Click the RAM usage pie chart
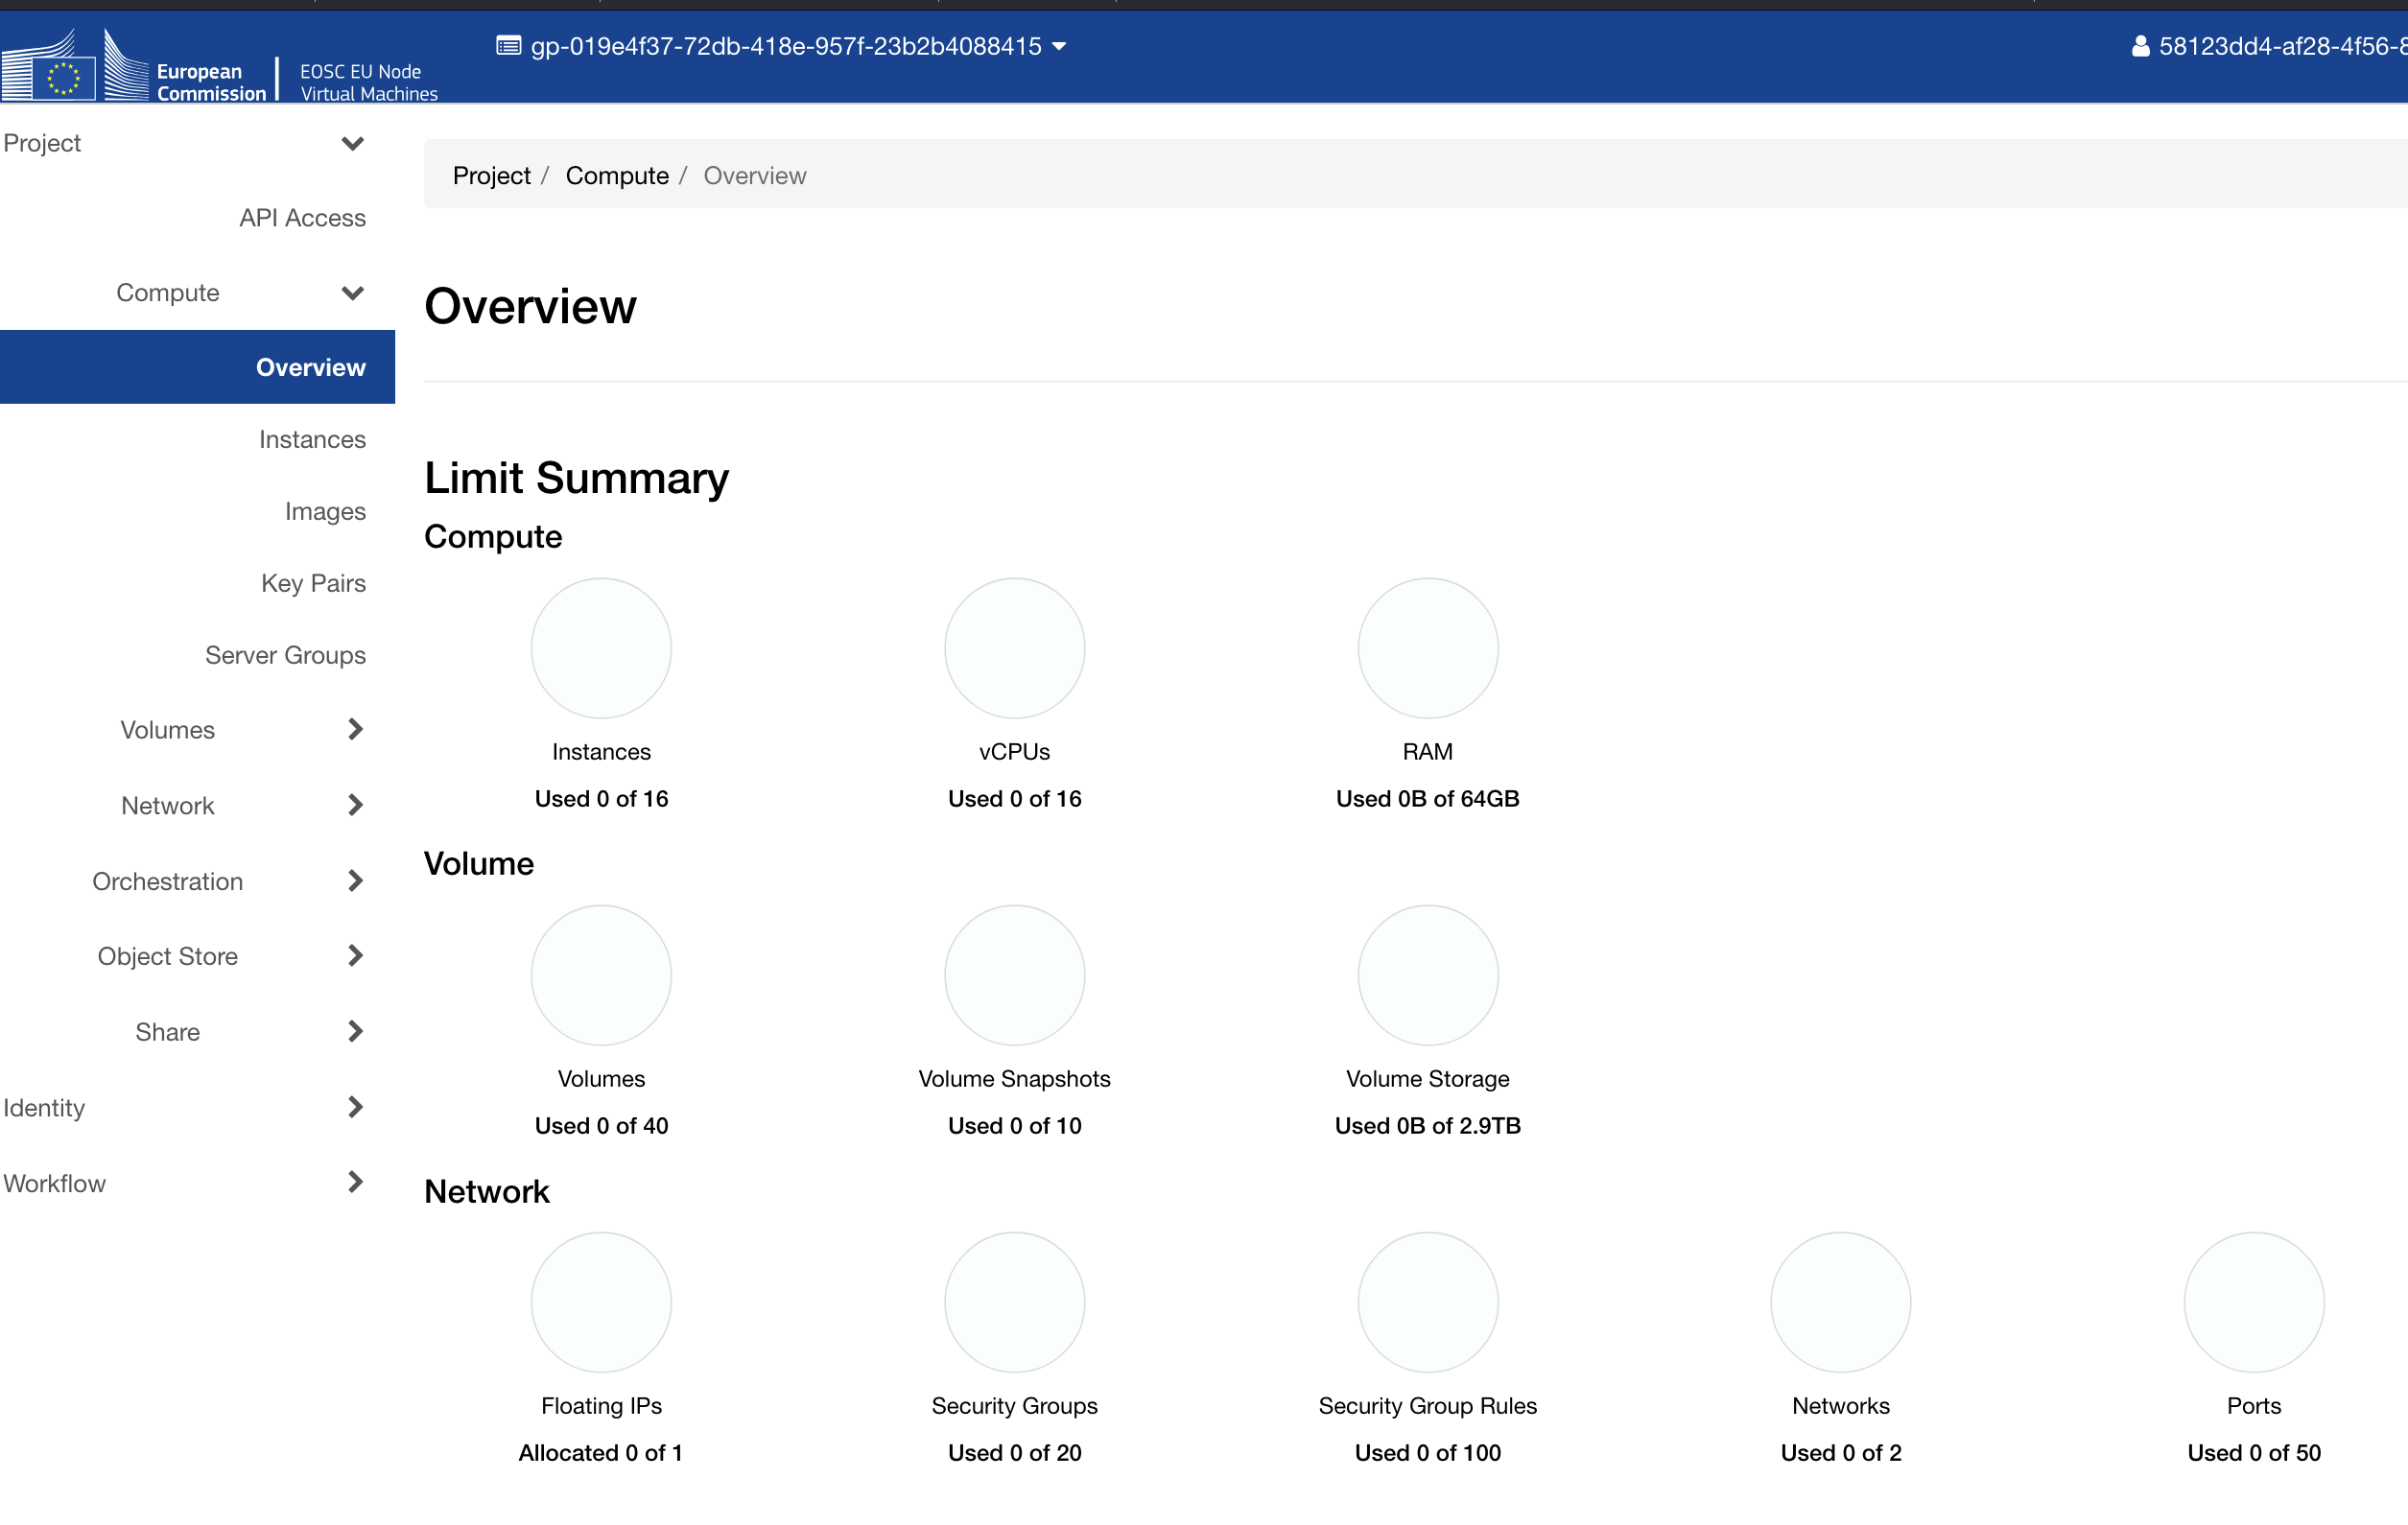The height and width of the screenshot is (1525, 2408). (1427, 648)
